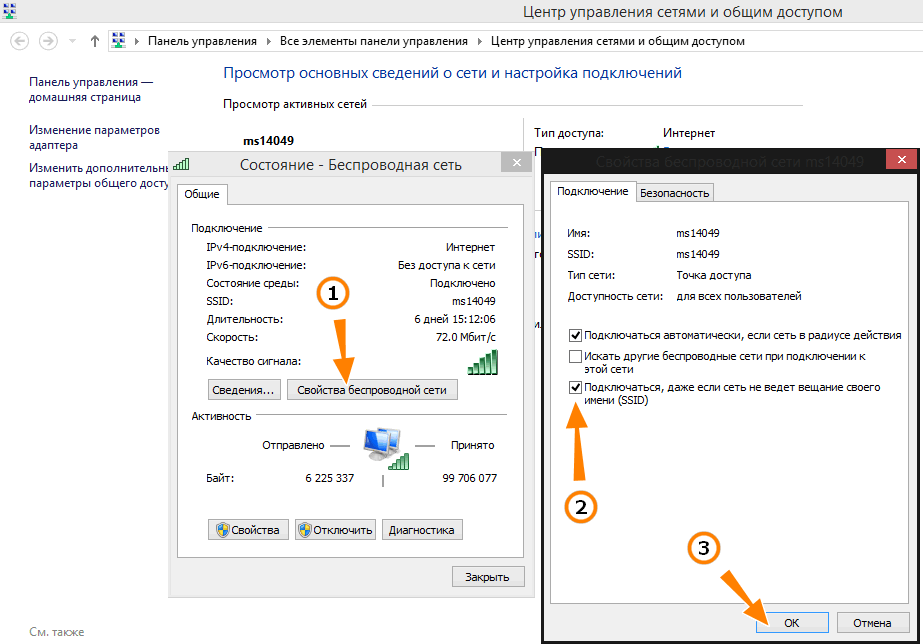Enable 'Искать другие беспроводные сети' checkbox
The height and width of the screenshot is (644, 923).
[x=575, y=356]
